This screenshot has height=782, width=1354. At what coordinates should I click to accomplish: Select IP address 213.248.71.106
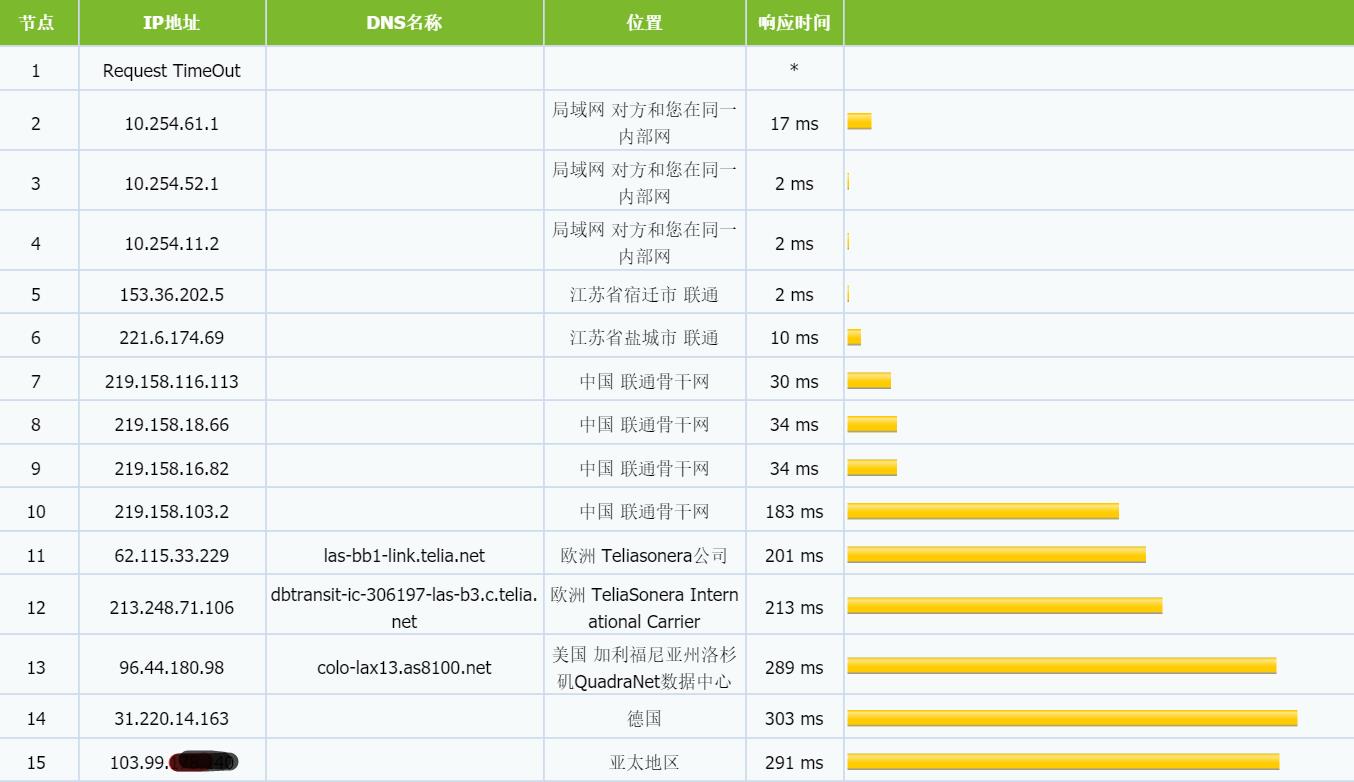tap(172, 608)
